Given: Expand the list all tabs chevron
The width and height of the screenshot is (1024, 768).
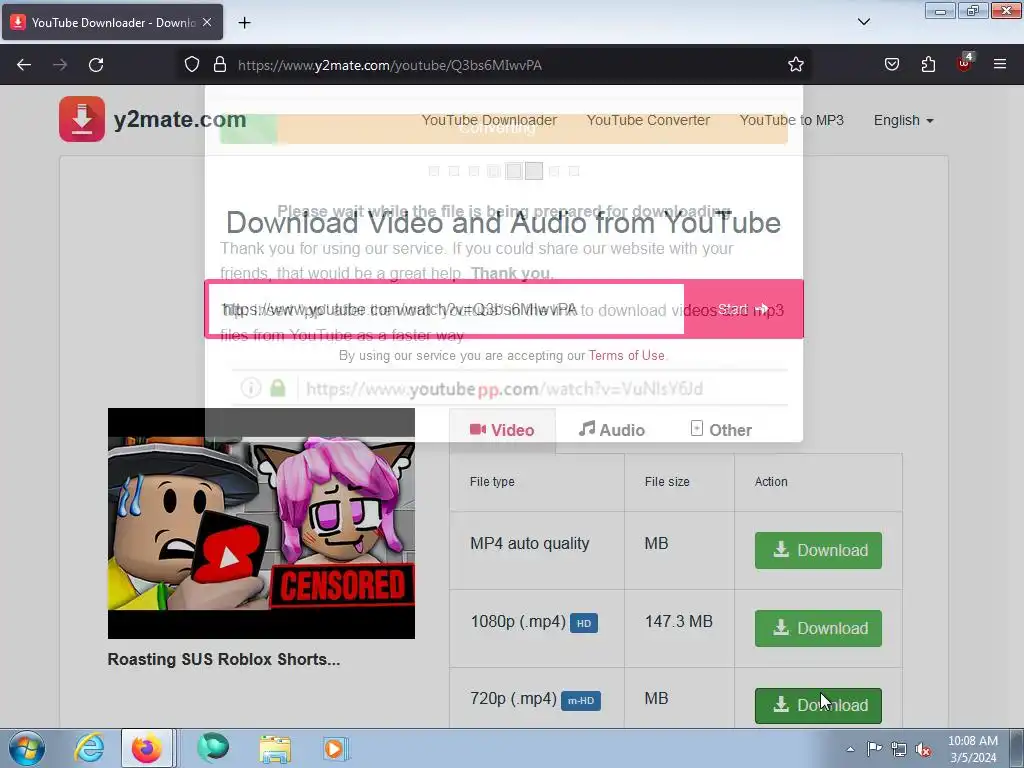Looking at the screenshot, I should point(864,22).
